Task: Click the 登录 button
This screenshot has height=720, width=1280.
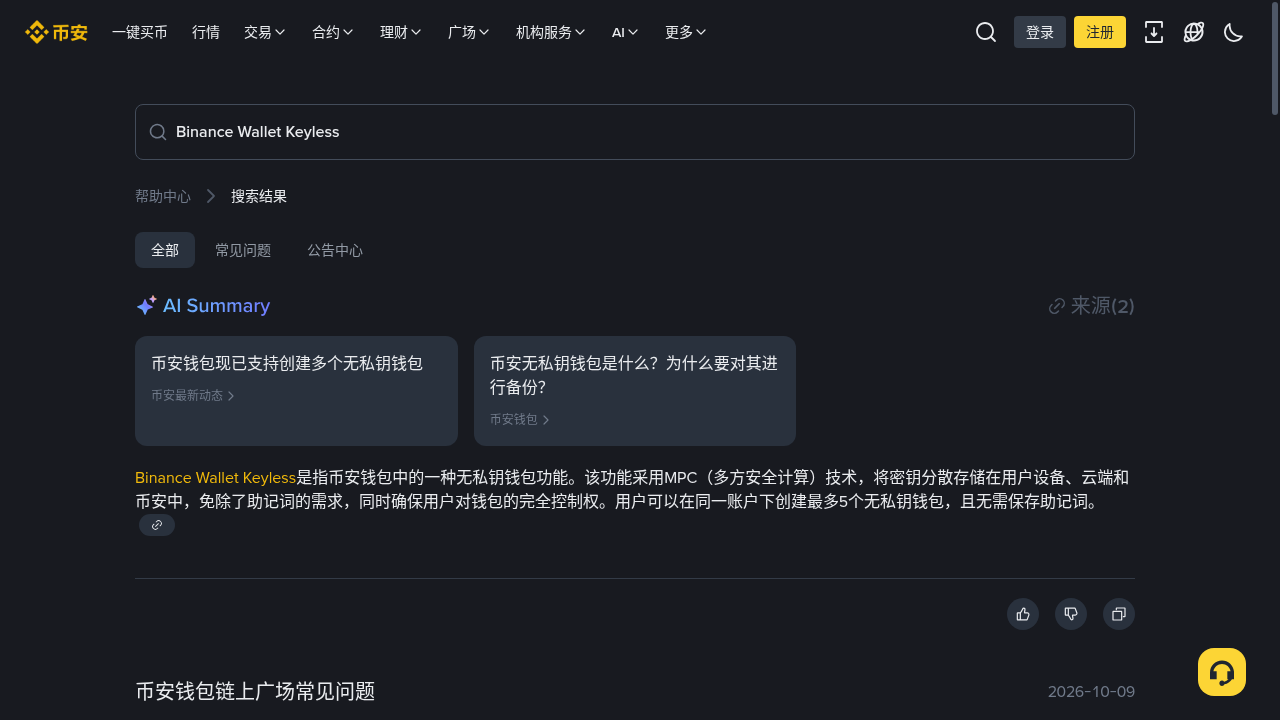Action: coord(1040,32)
